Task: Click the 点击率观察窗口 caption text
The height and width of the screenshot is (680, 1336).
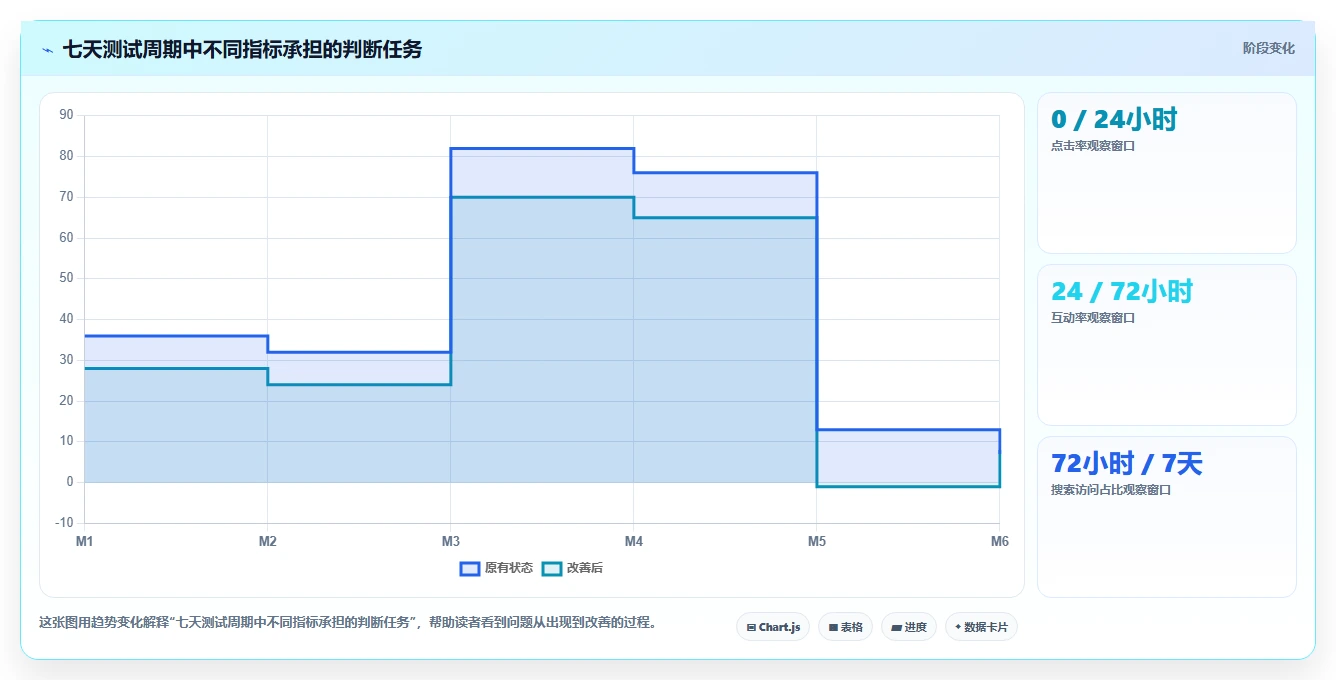Action: pyautogui.click(x=1093, y=145)
